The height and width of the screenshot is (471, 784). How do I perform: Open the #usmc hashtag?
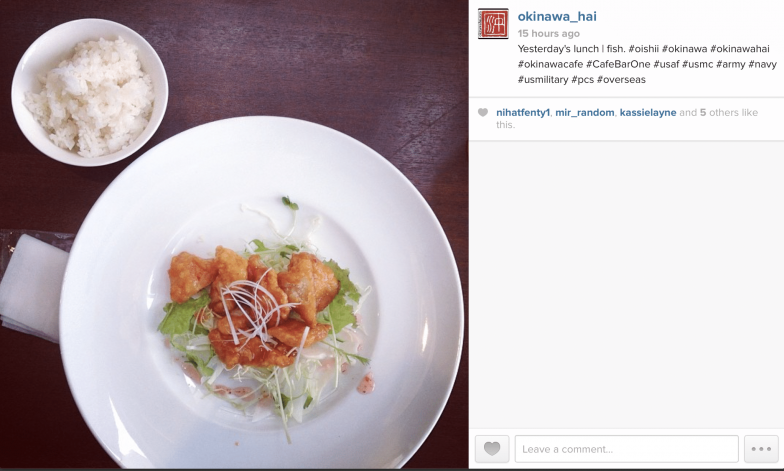(x=698, y=64)
